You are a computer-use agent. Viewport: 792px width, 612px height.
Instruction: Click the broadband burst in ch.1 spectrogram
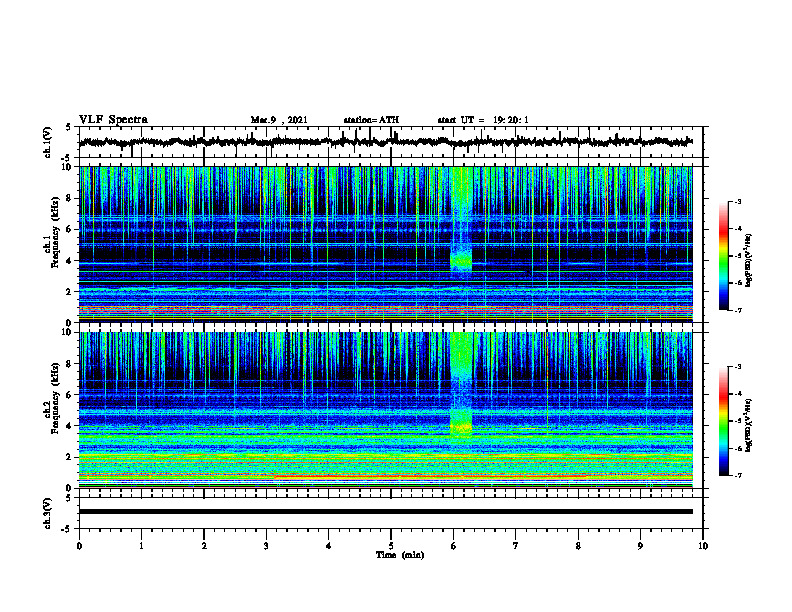click(x=461, y=222)
